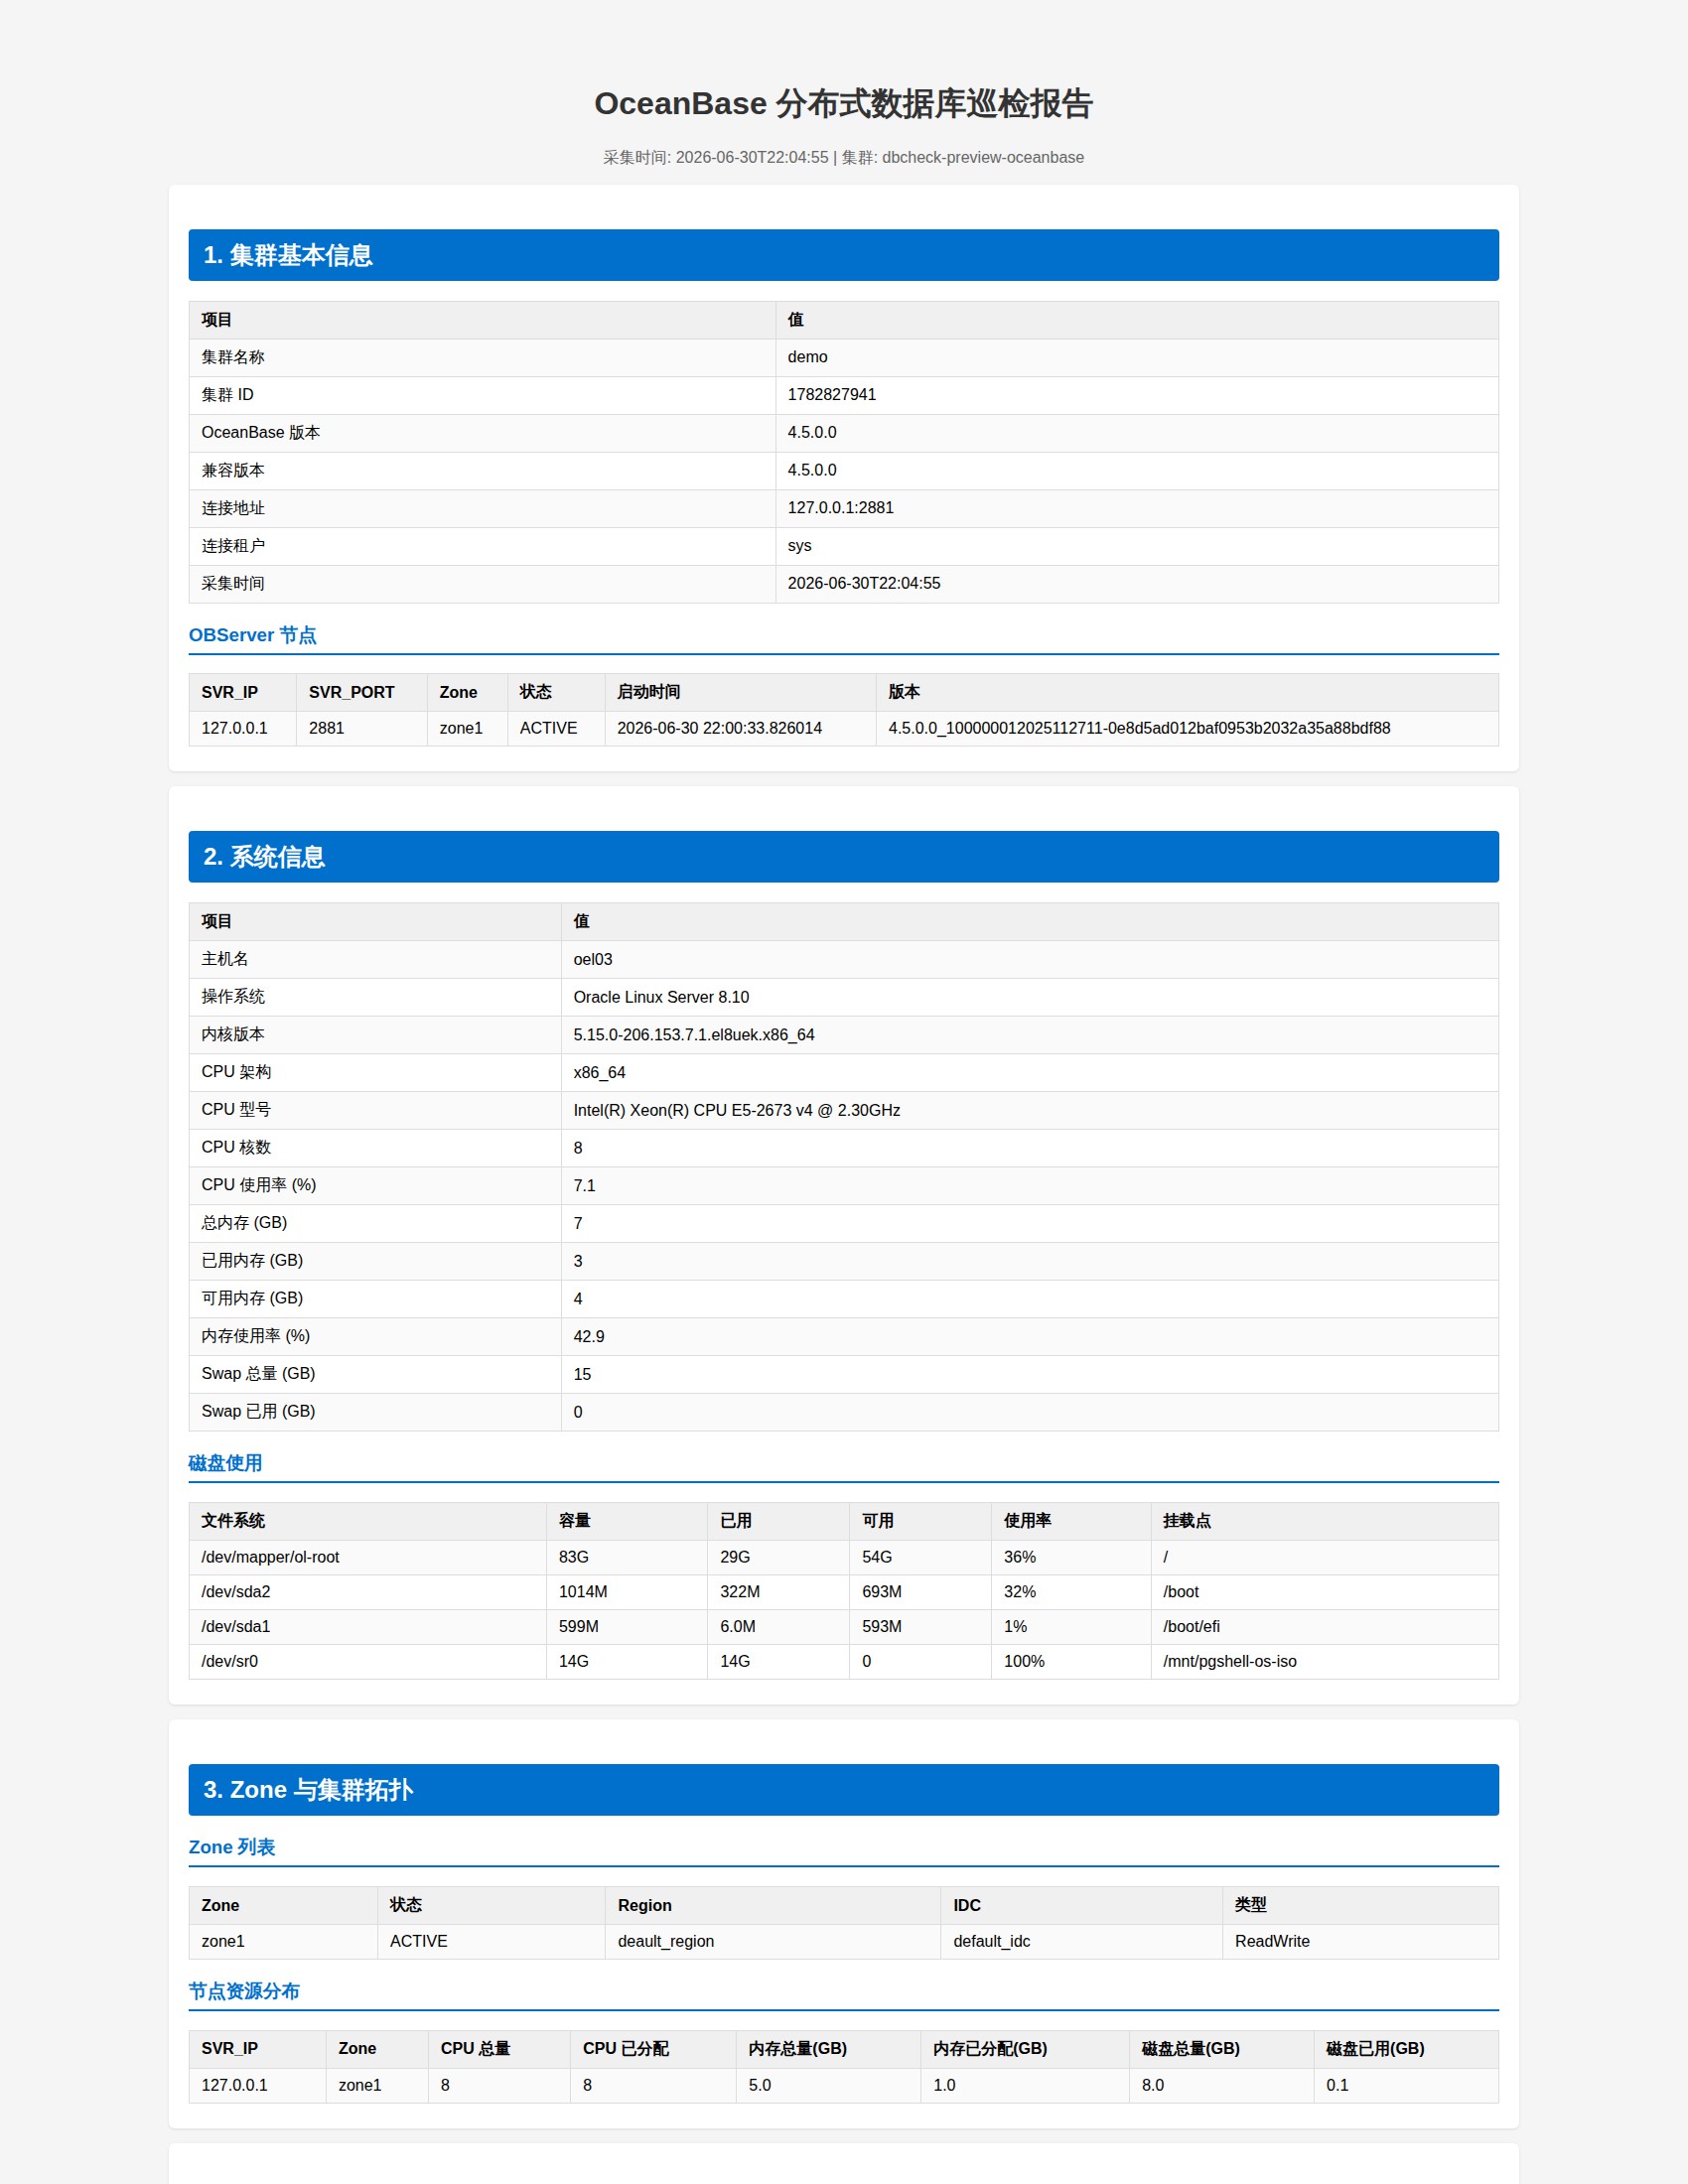This screenshot has height=2184, width=1688.
Task: Click the long build version string starting 4.5.0.0_100000012025112711
Action: click(x=1139, y=728)
